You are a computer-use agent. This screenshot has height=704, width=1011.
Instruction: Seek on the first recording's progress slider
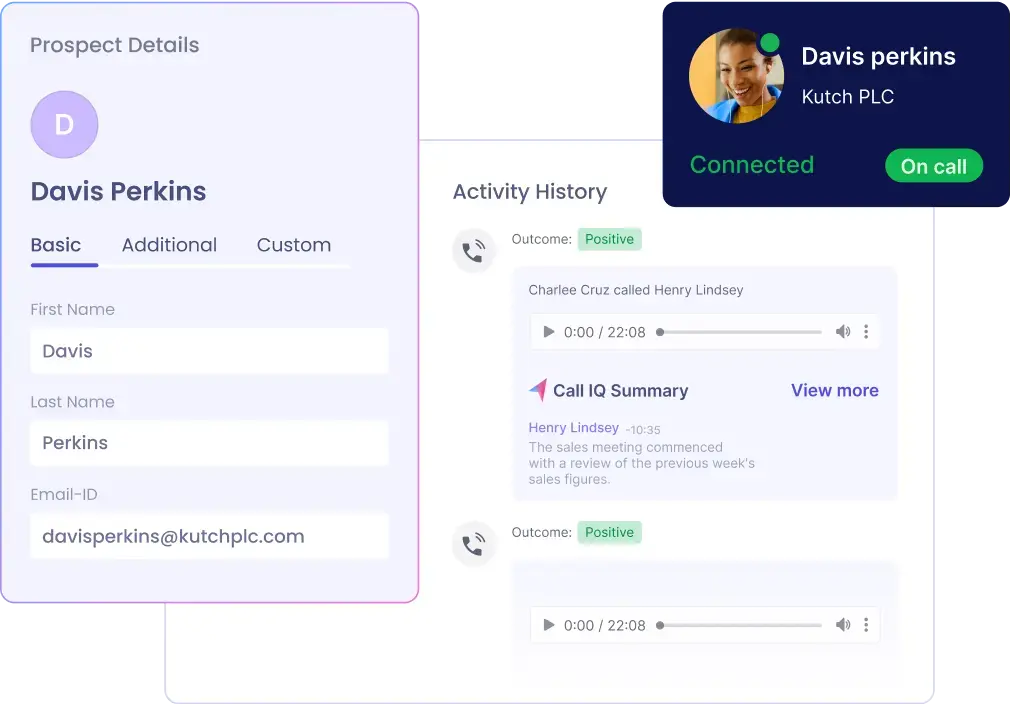[740, 332]
